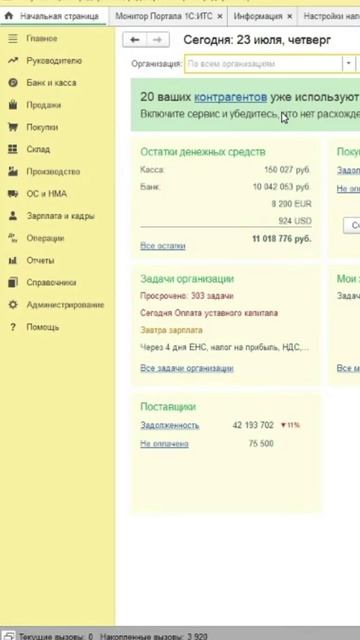Open the Помощь question mark icon

(13, 327)
